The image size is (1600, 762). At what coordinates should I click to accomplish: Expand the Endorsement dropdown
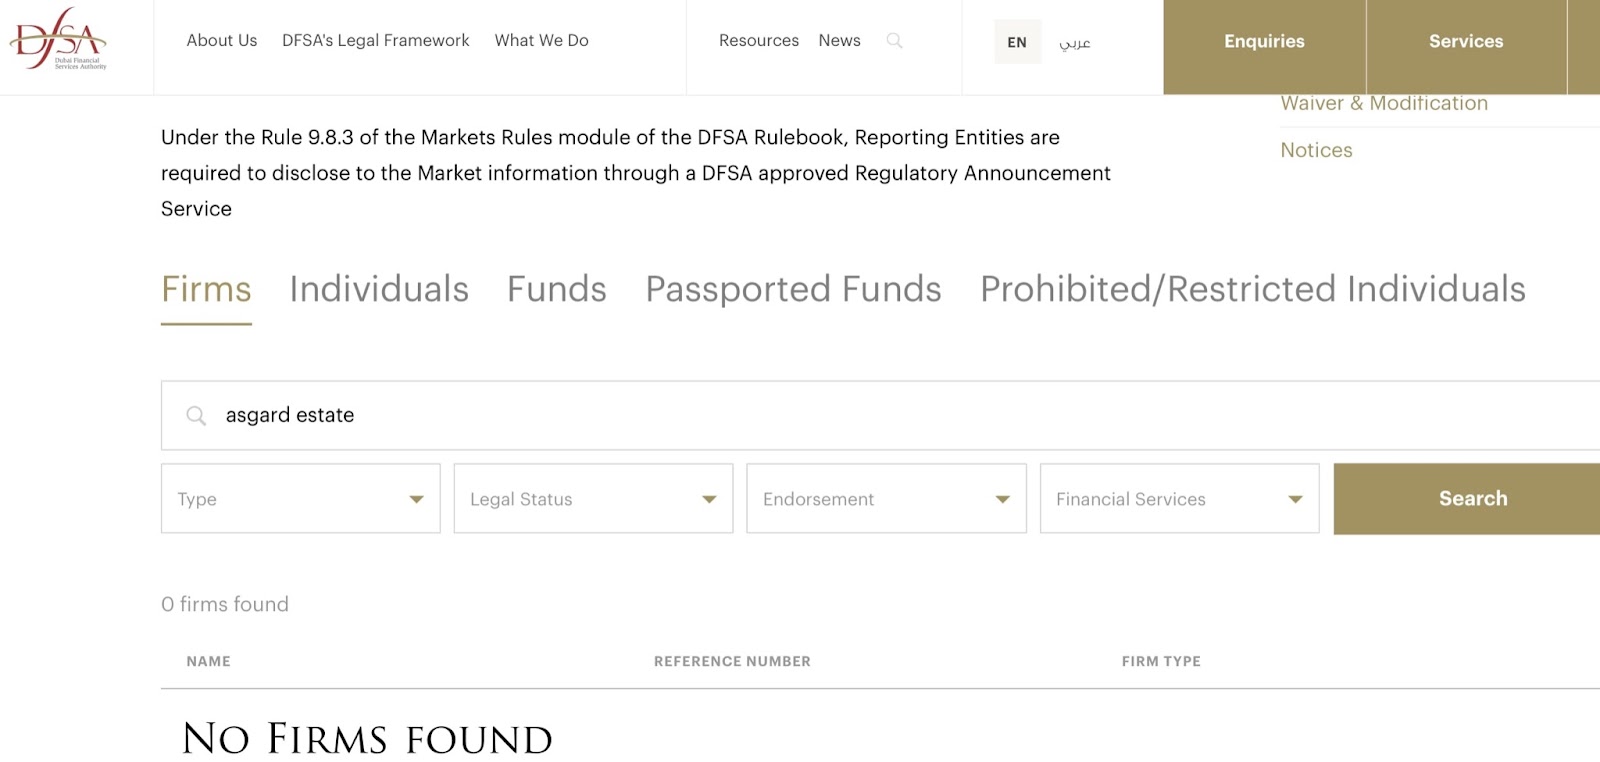pyautogui.click(x=886, y=498)
